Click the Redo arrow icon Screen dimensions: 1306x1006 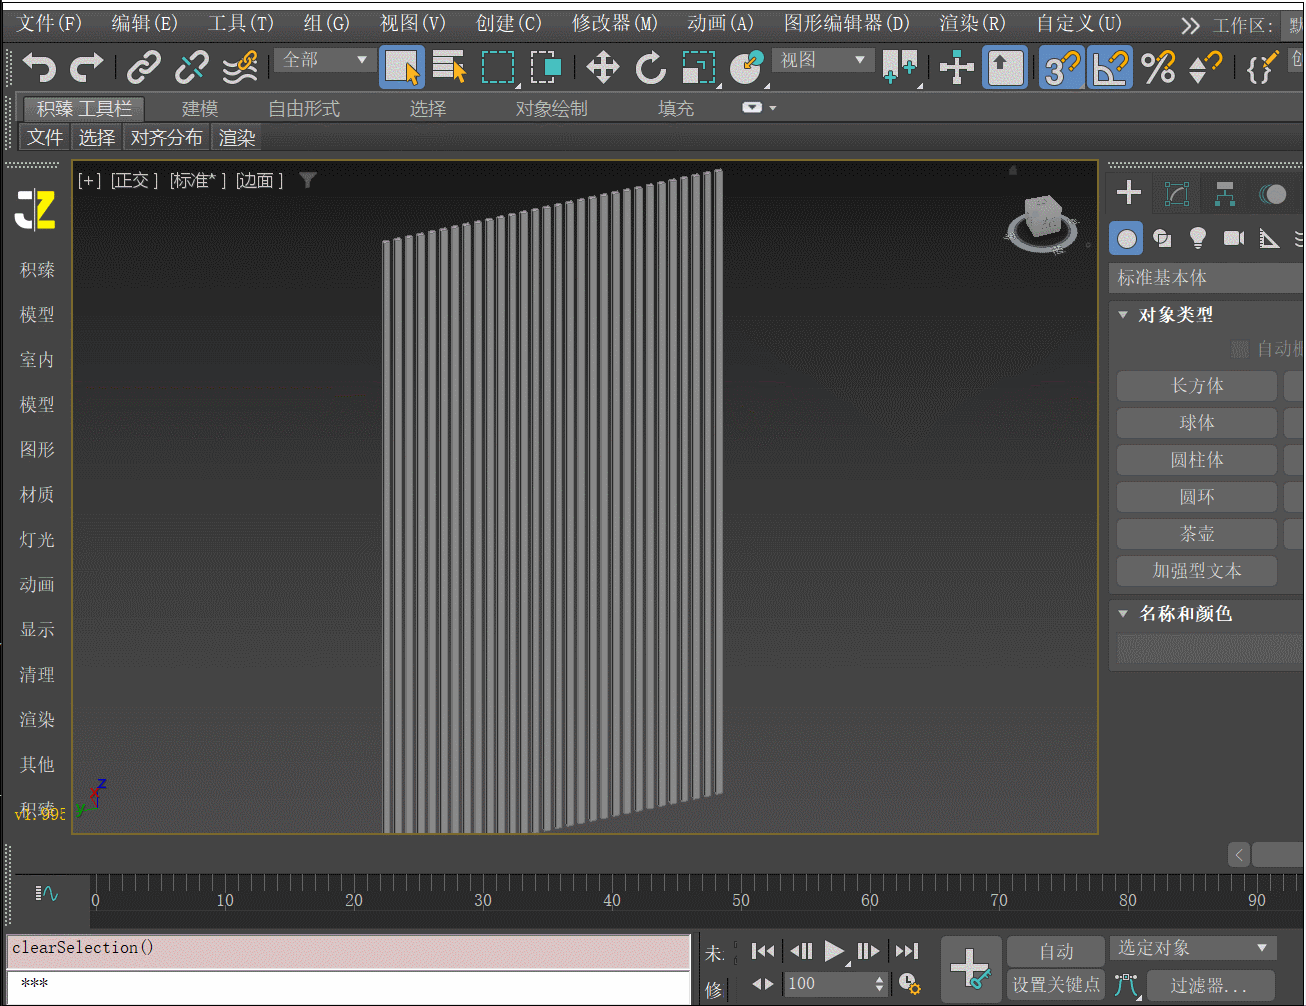pos(87,68)
